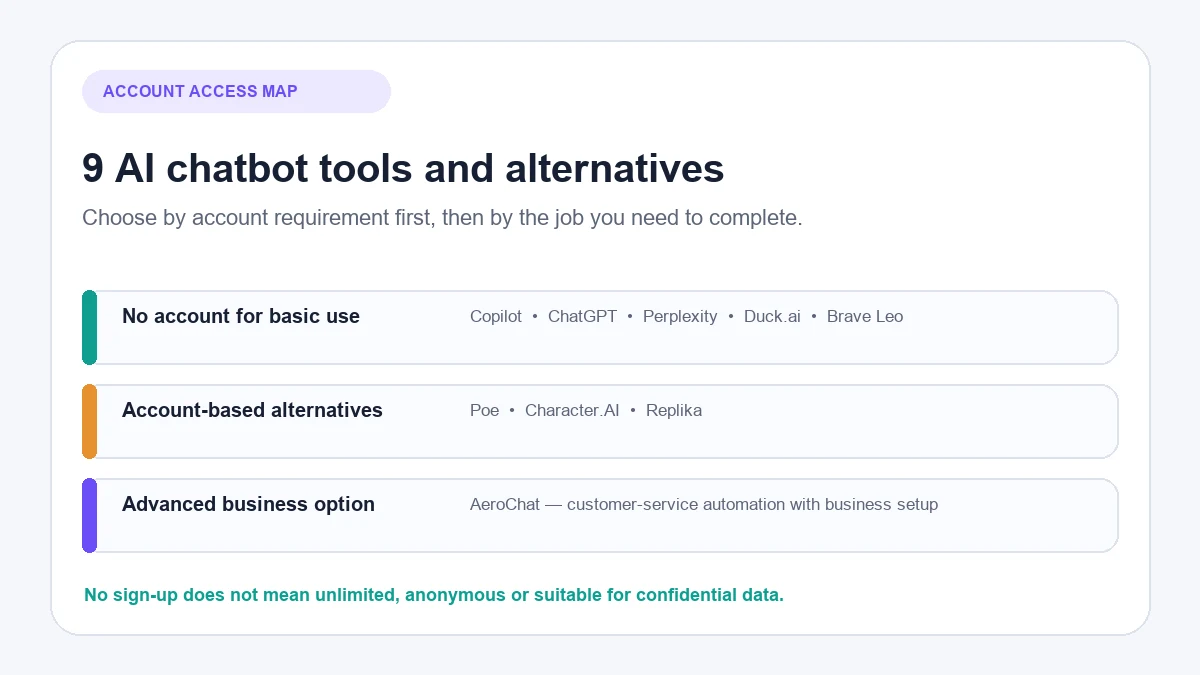The width and height of the screenshot is (1200, 675).
Task: Select the heading '9 AI chatbot tools and alternatives'
Action: (x=403, y=168)
